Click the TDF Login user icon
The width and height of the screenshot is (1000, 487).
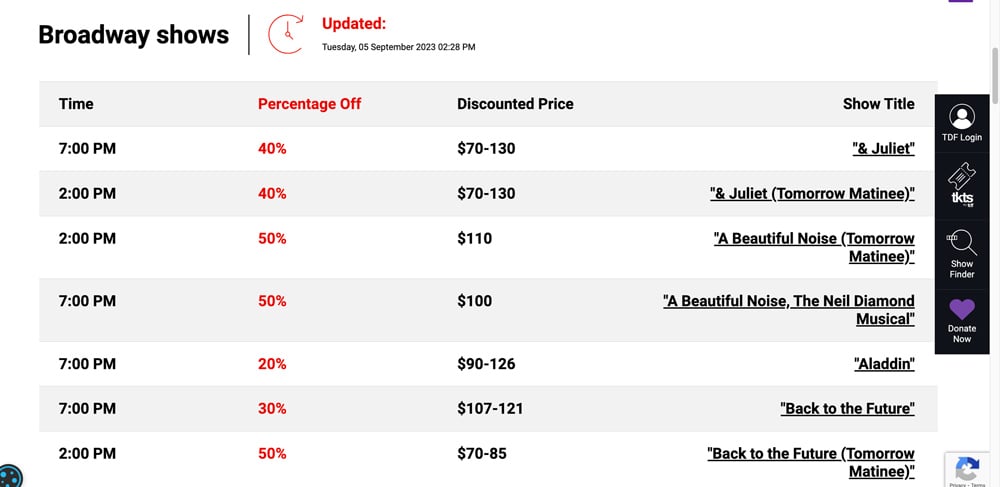(x=962, y=117)
